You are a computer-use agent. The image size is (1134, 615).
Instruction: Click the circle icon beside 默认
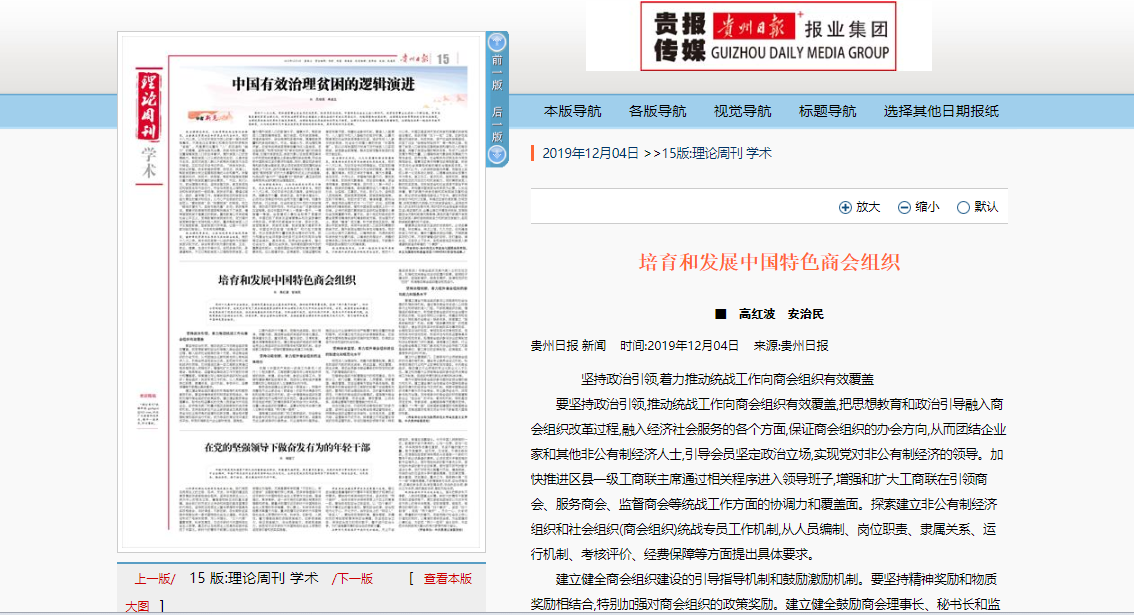[963, 207]
